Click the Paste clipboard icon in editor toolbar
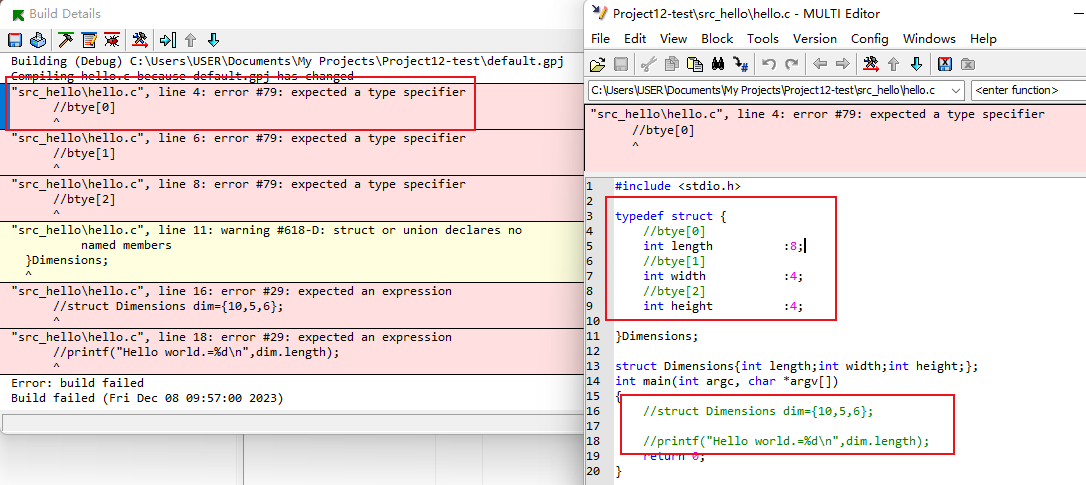This screenshot has height=485, width=1086. [694, 64]
